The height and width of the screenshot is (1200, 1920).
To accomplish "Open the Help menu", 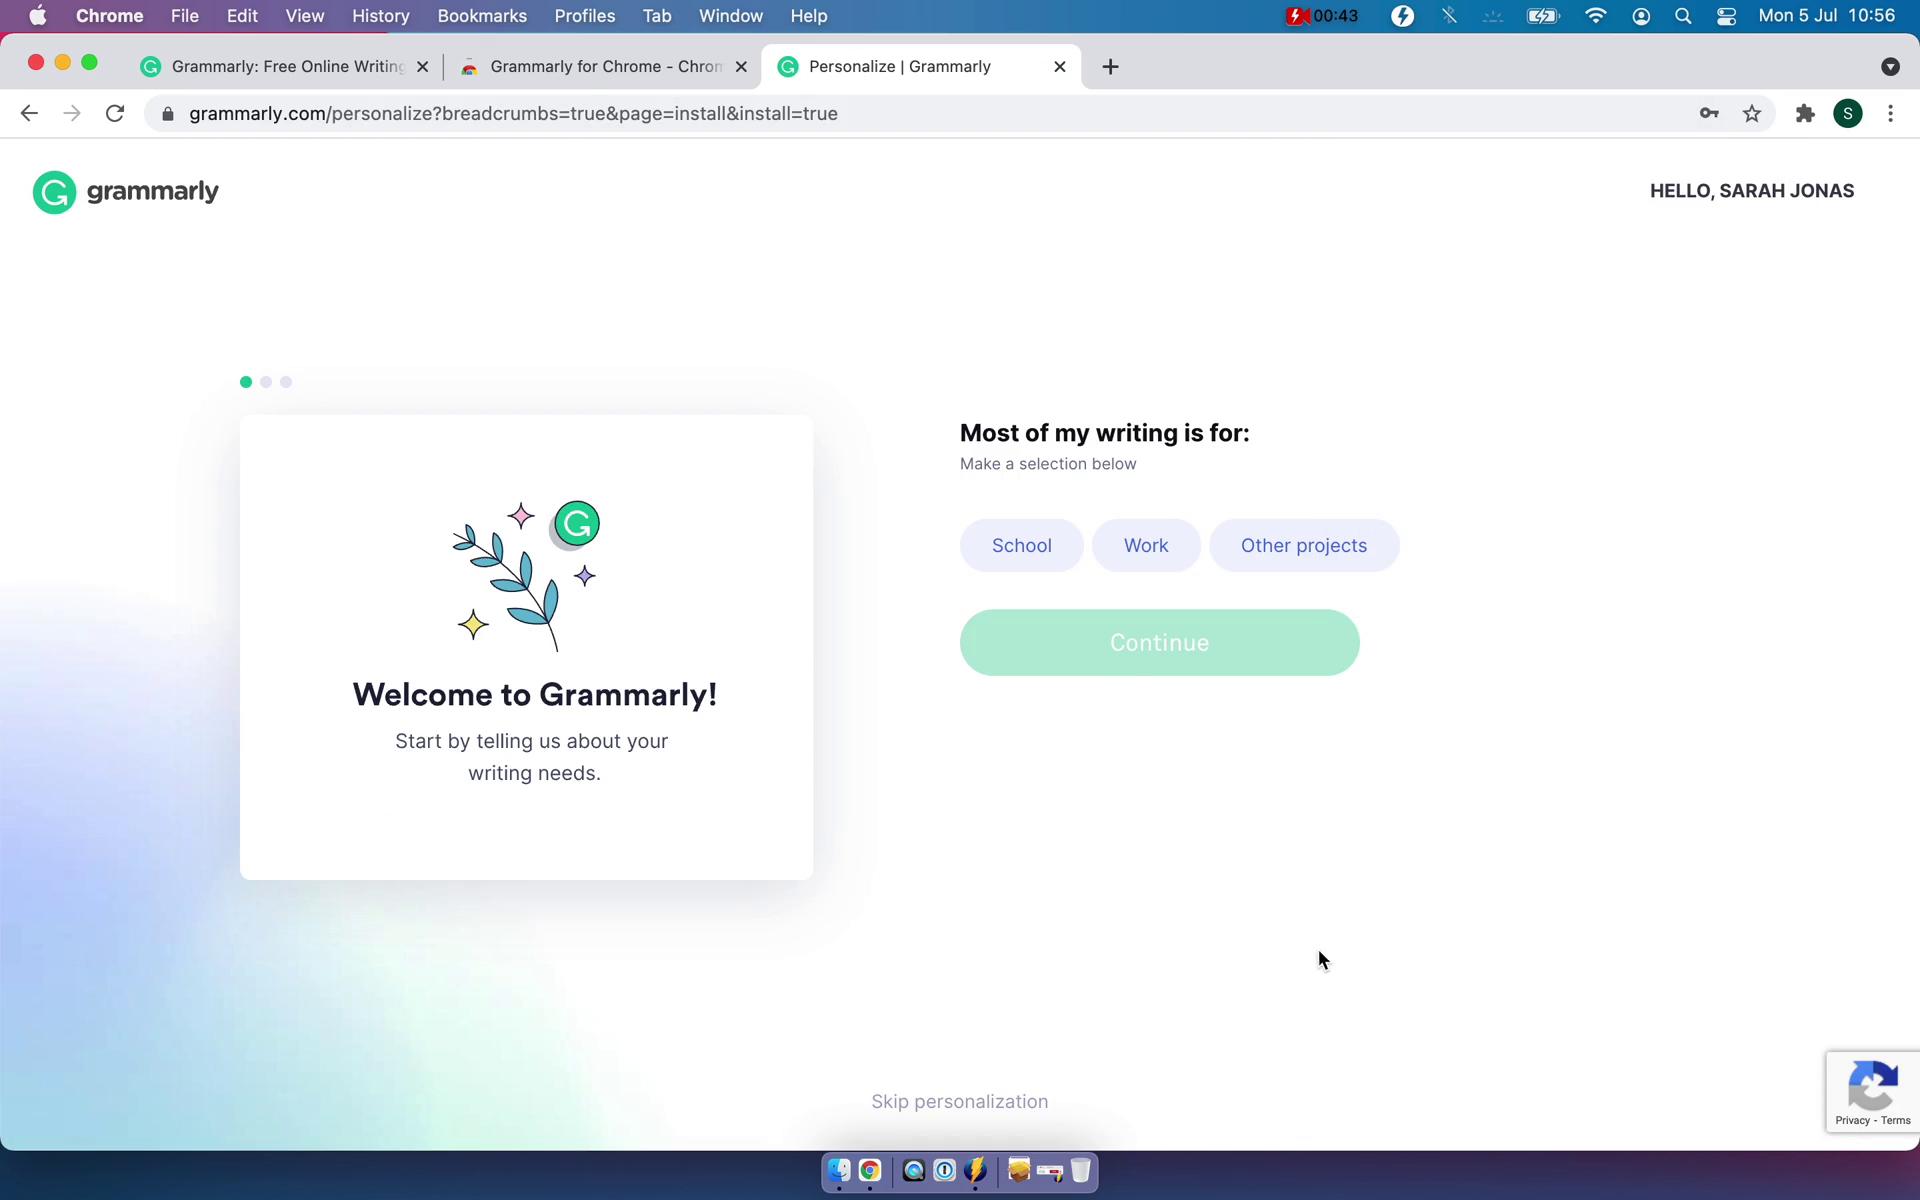I will [808, 16].
